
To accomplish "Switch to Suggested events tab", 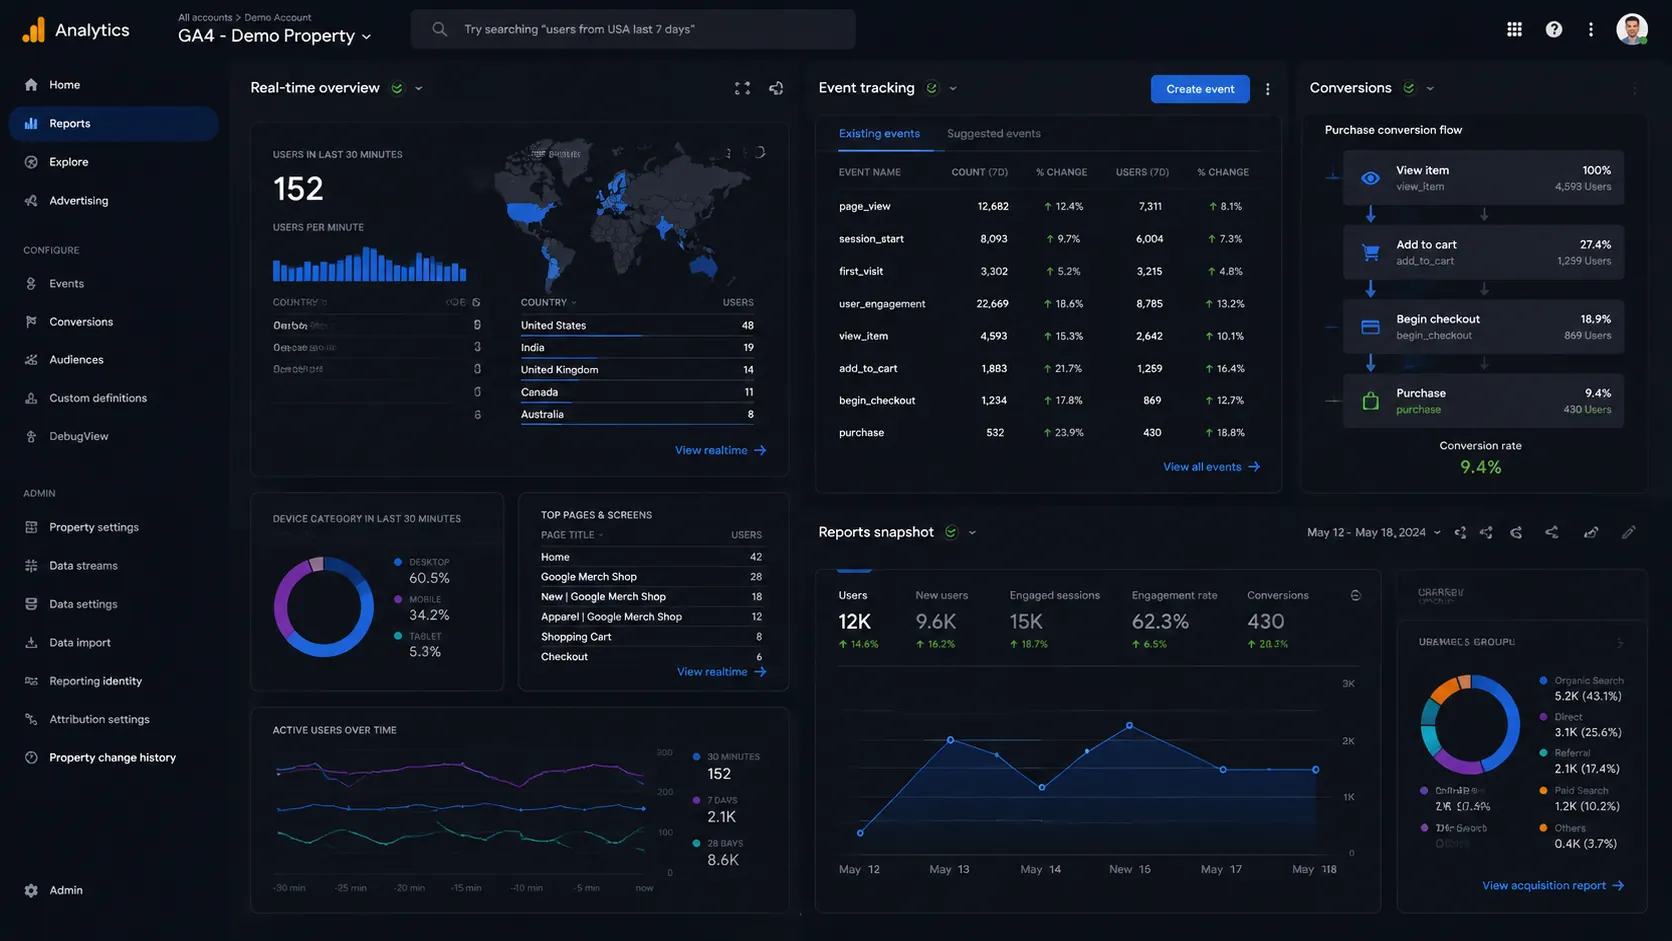I will [993, 133].
